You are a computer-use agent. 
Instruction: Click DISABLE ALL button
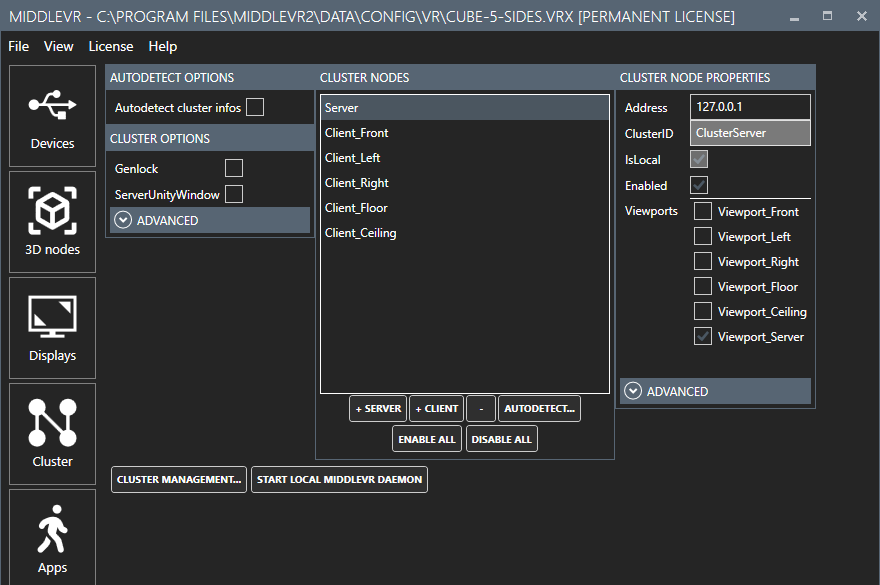(x=501, y=439)
